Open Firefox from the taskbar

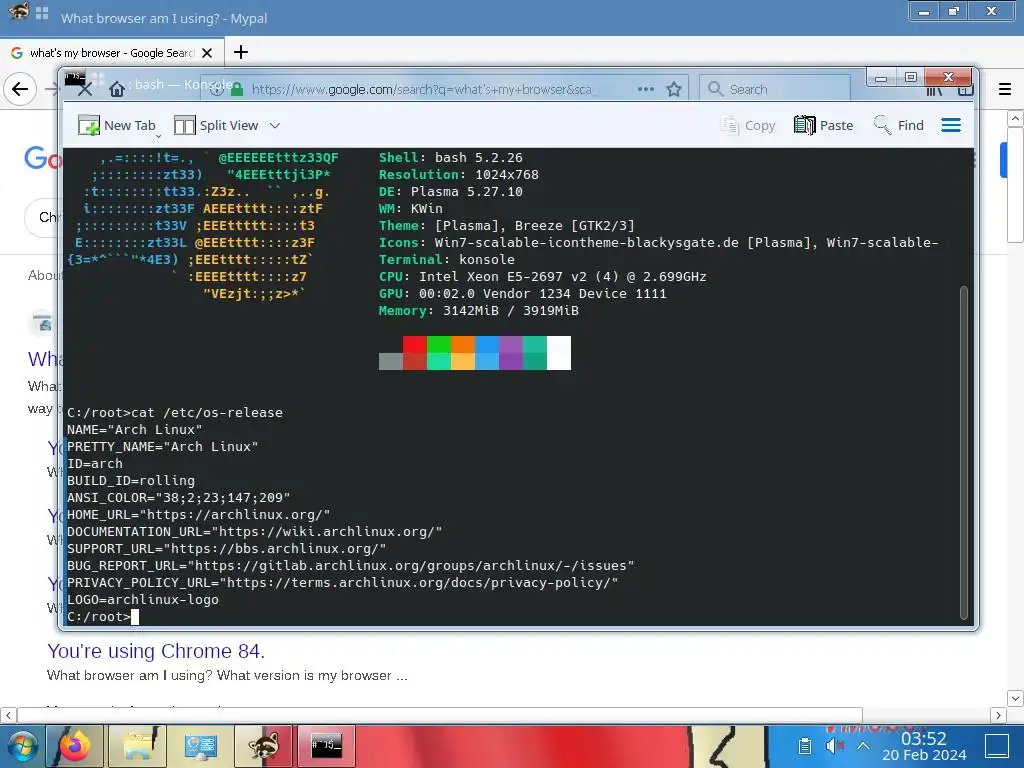(x=74, y=746)
